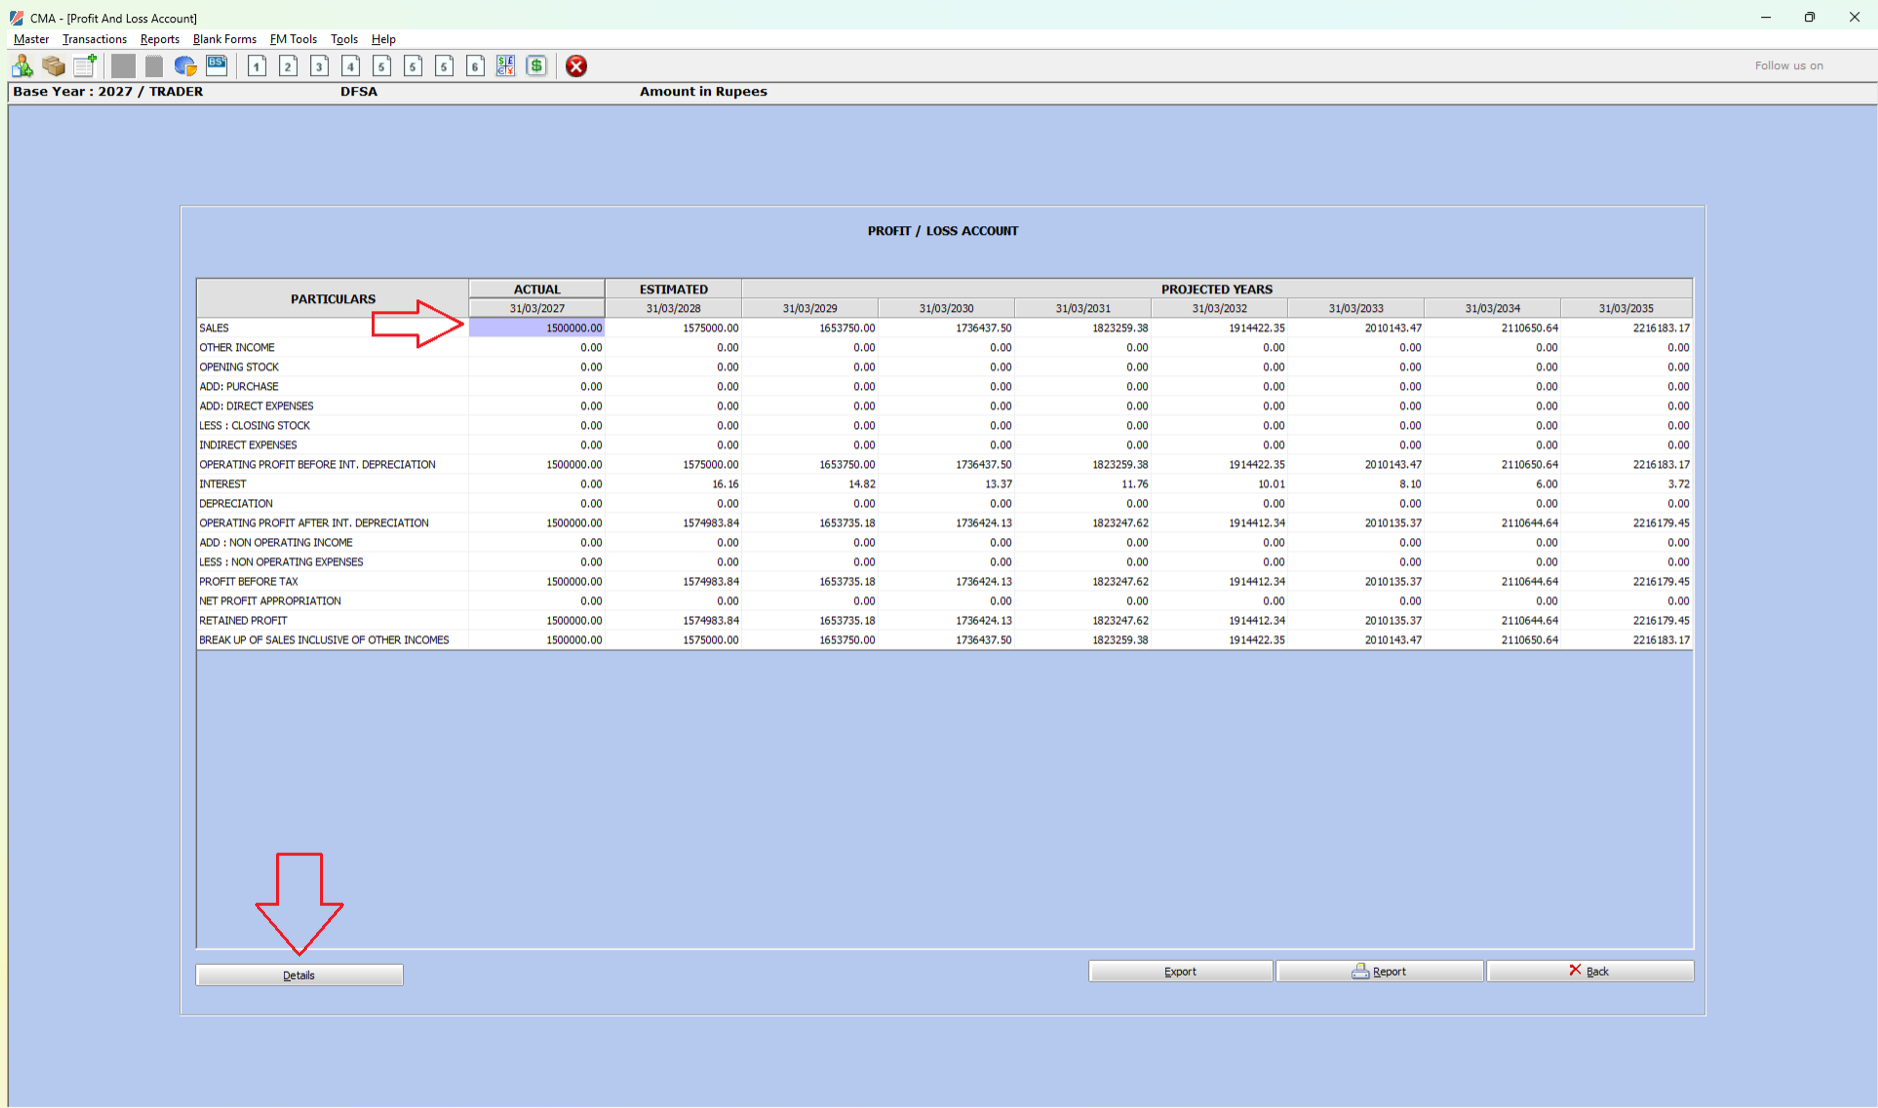Viewport: 1878px width, 1108px height.
Task: Open the pie chart toolbar icon
Action: pyautogui.click(x=185, y=66)
